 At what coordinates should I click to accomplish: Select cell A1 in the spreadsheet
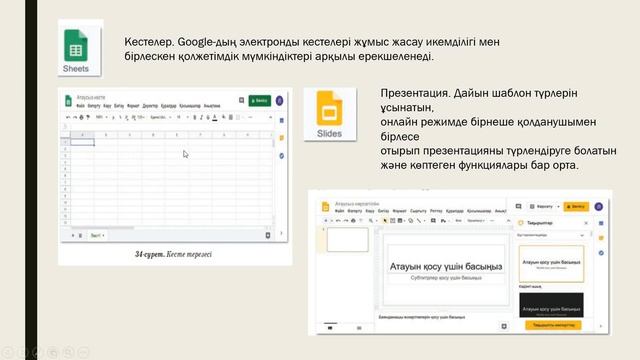click(82, 142)
